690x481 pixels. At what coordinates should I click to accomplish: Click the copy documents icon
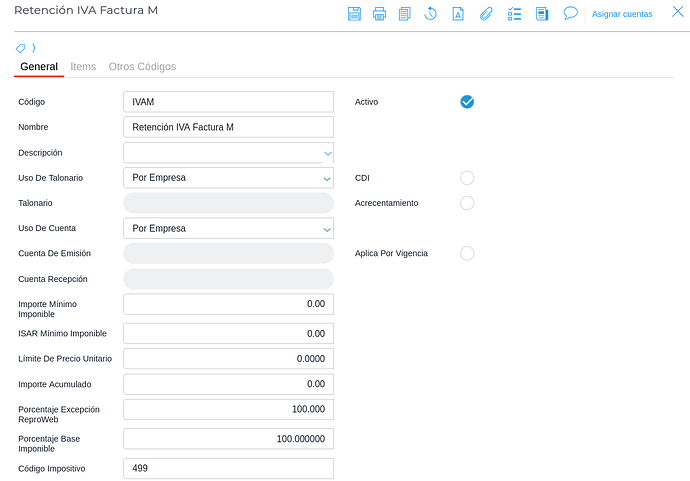405,14
